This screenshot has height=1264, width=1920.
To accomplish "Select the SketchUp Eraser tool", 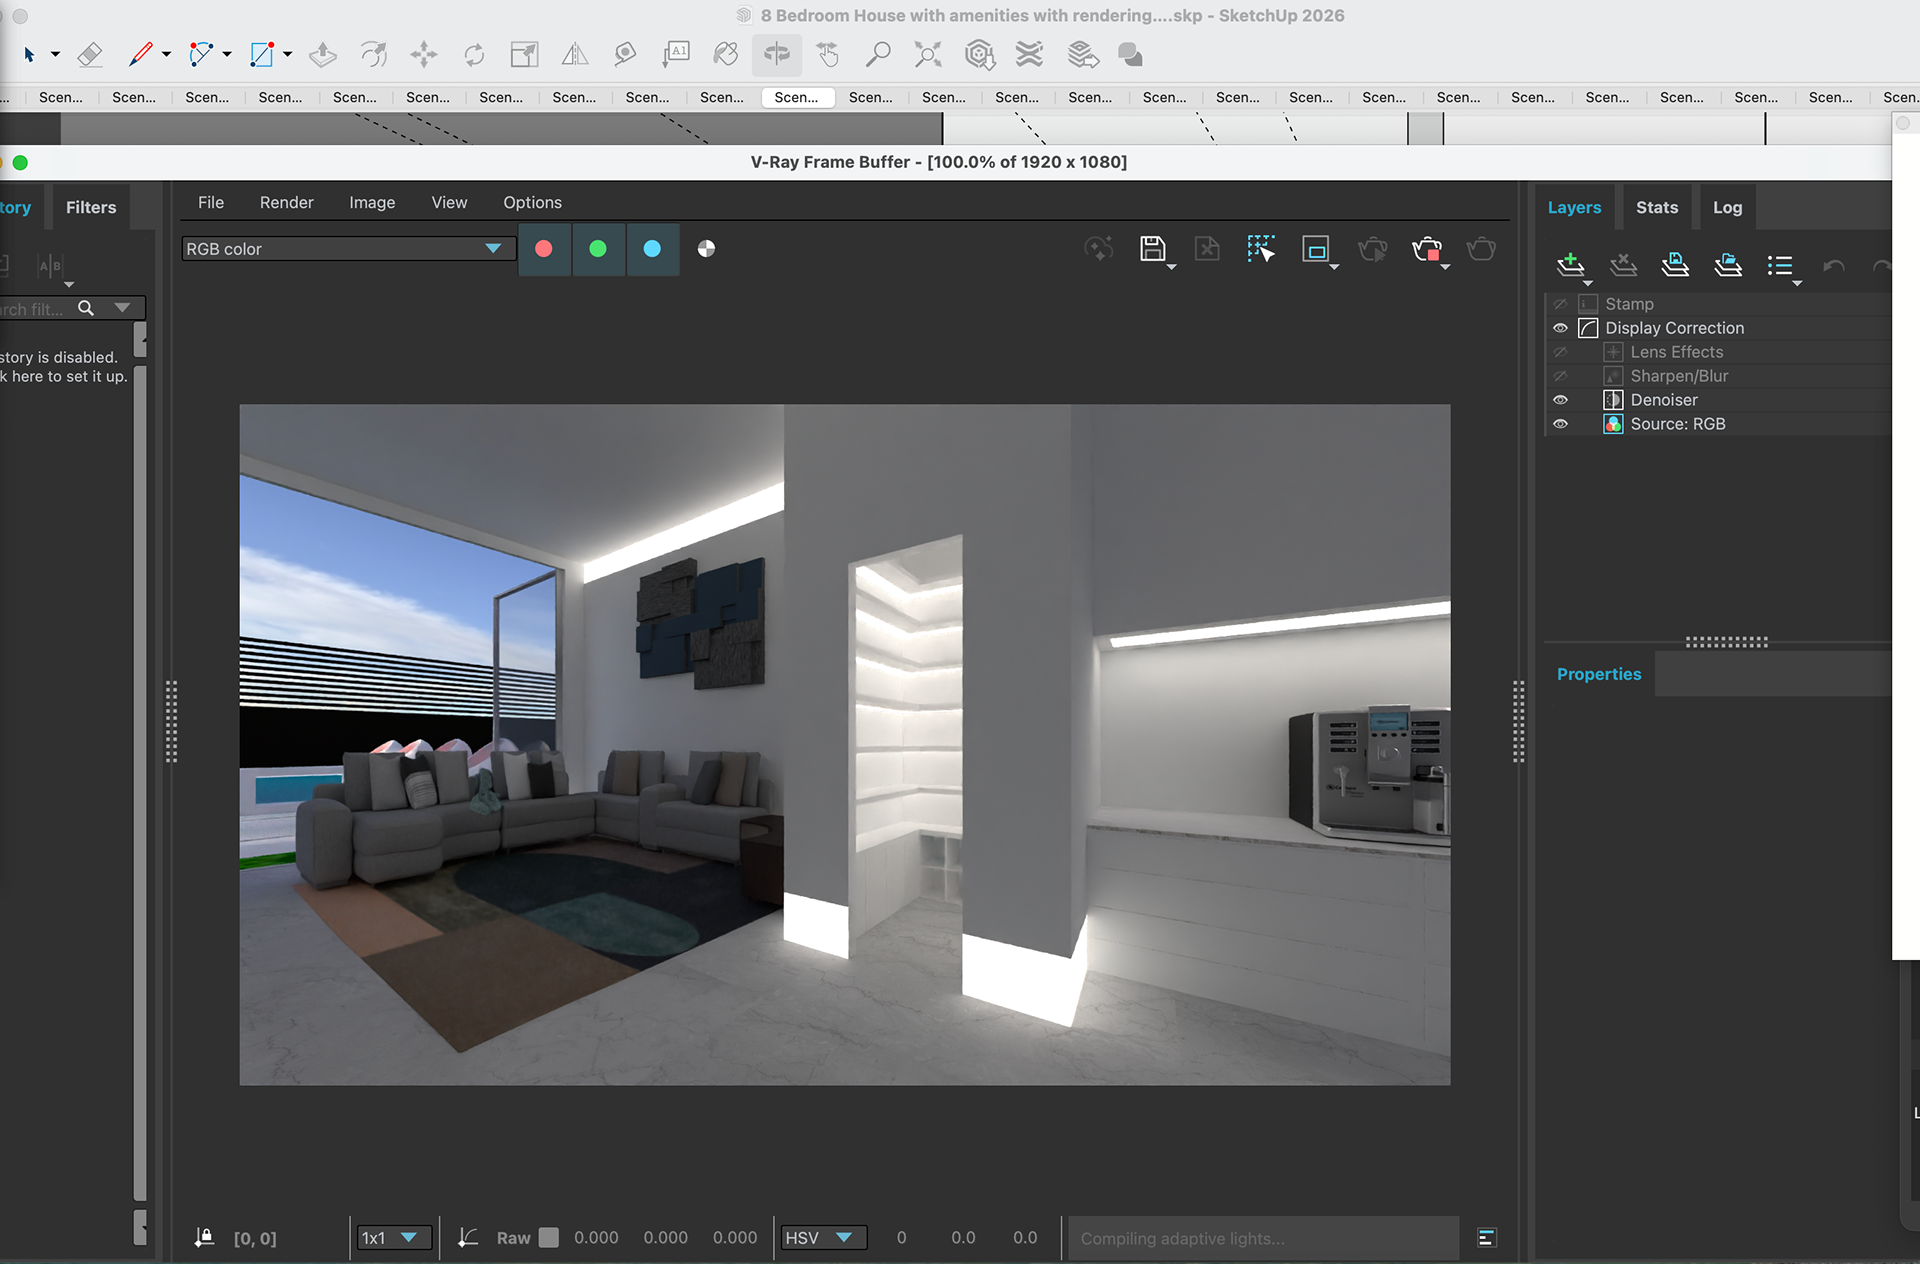I will pyautogui.click(x=90, y=55).
